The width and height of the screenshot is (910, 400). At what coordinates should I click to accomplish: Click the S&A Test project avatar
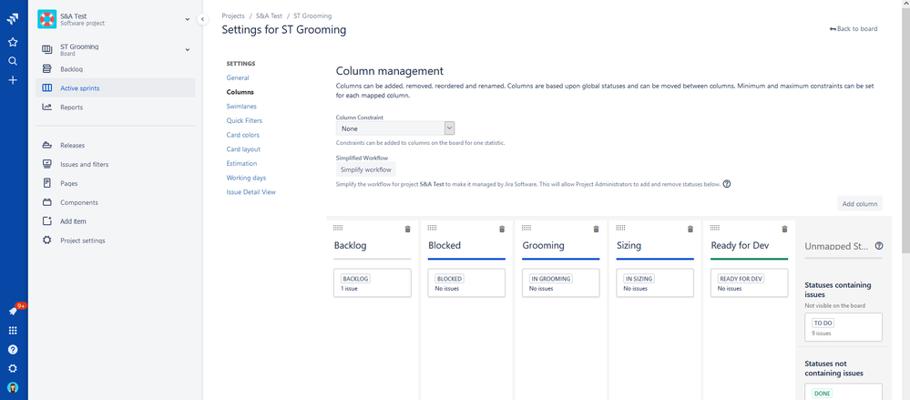pyautogui.click(x=47, y=19)
